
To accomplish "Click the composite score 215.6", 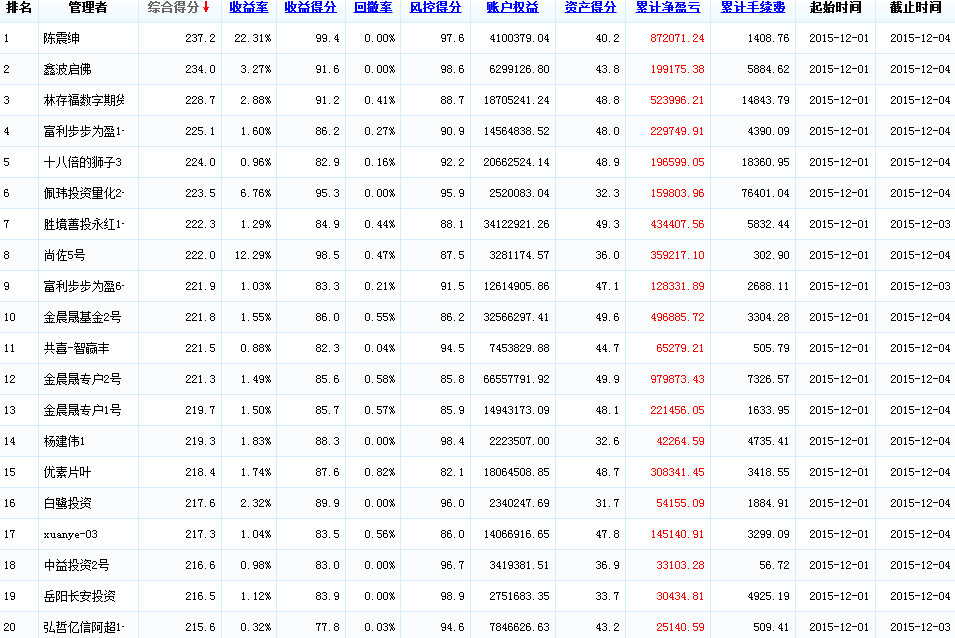I will [x=200, y=628].
